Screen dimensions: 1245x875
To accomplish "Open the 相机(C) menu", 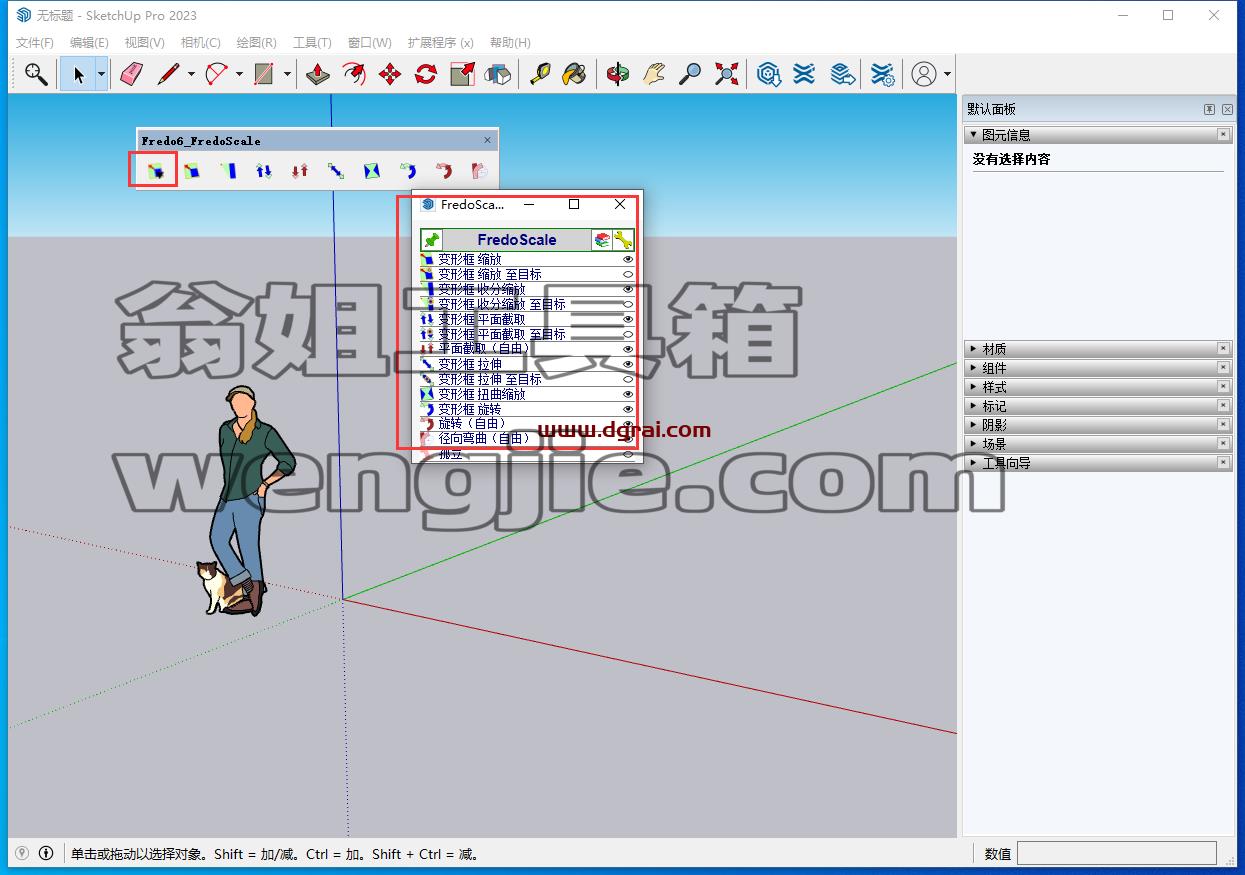I will click(x=200, y=42).
